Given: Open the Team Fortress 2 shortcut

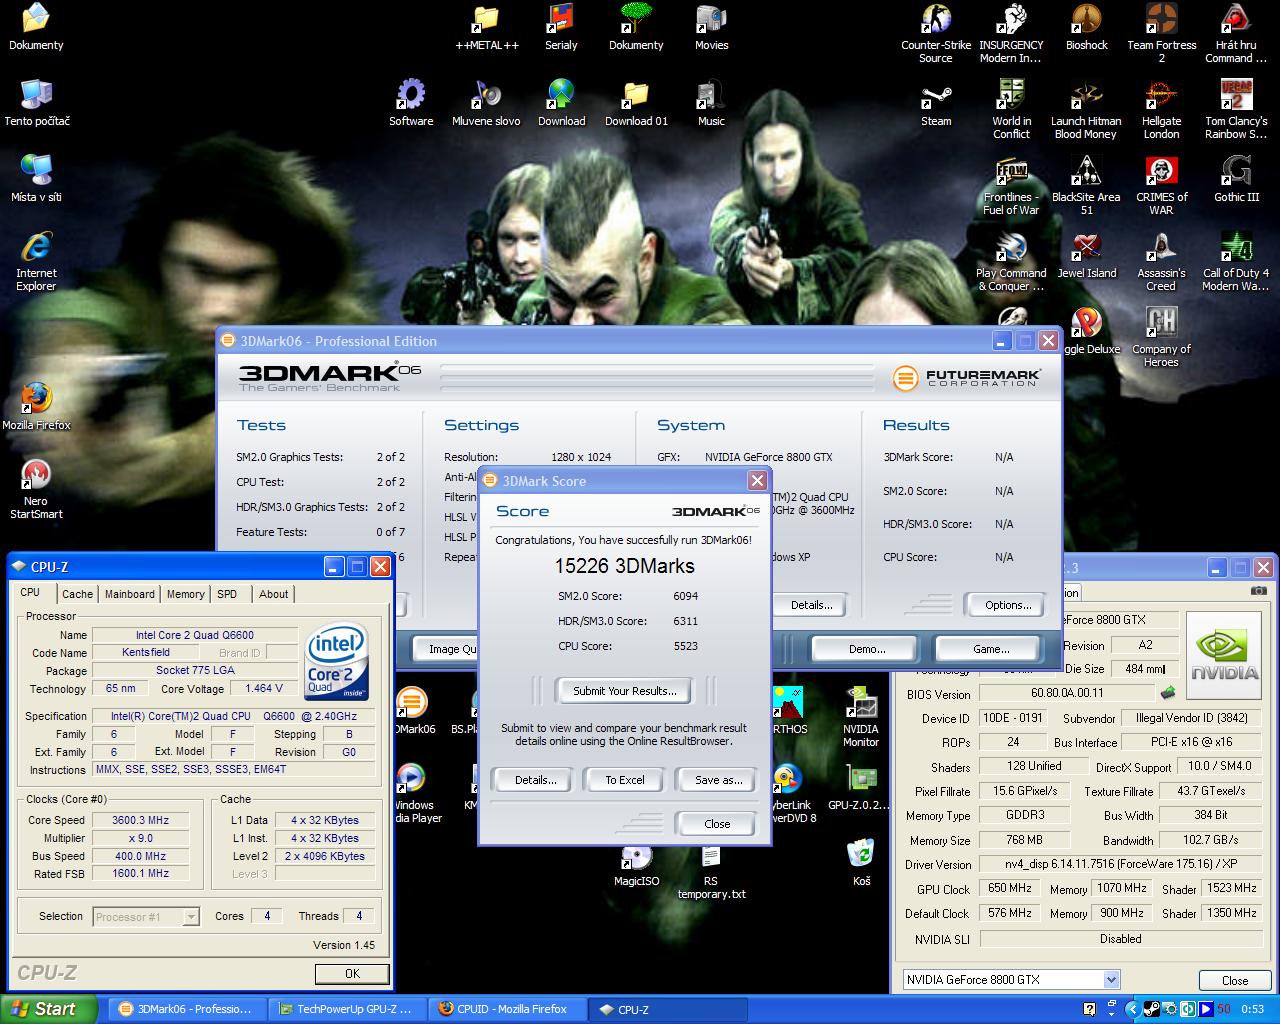Looking at the screenshot, I should click(x=1161, y=33).
